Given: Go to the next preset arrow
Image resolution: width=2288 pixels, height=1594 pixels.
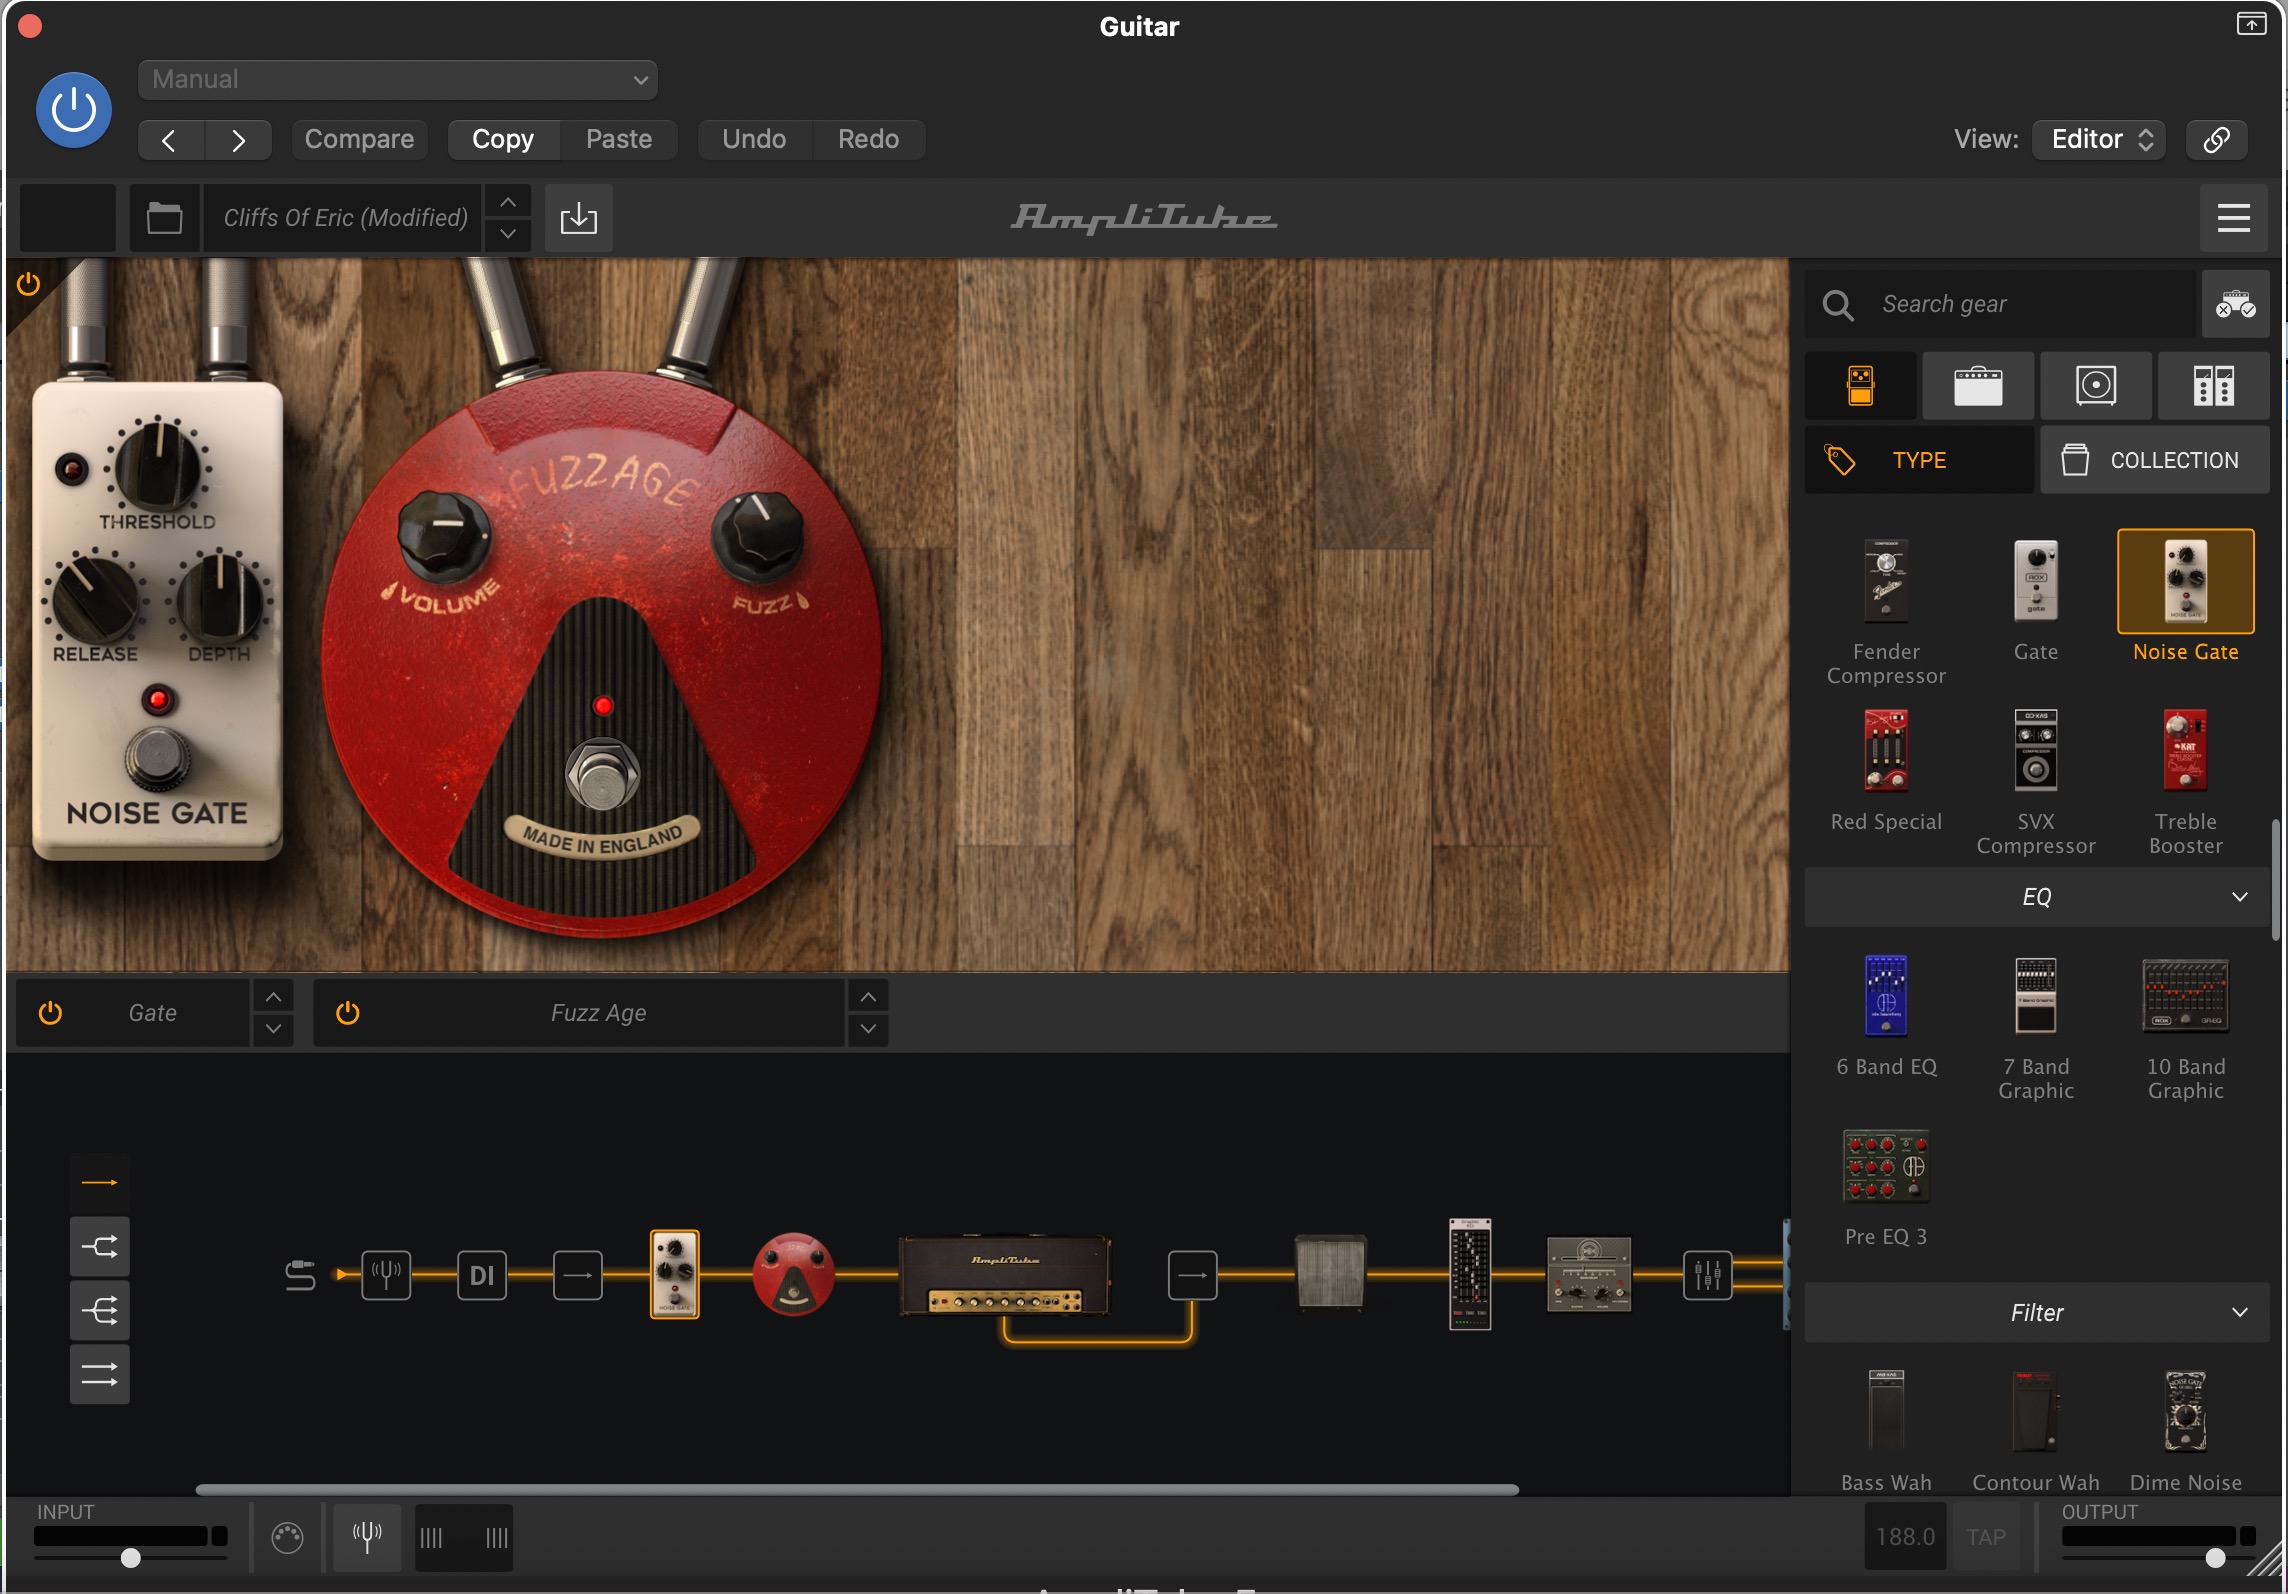Looking at the screenshot, I should [x=238, y=140].
